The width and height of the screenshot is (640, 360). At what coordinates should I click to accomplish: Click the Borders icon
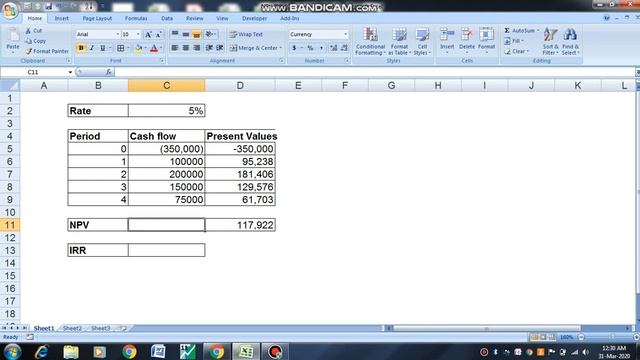pyautogui.click(x=120, y=48)
